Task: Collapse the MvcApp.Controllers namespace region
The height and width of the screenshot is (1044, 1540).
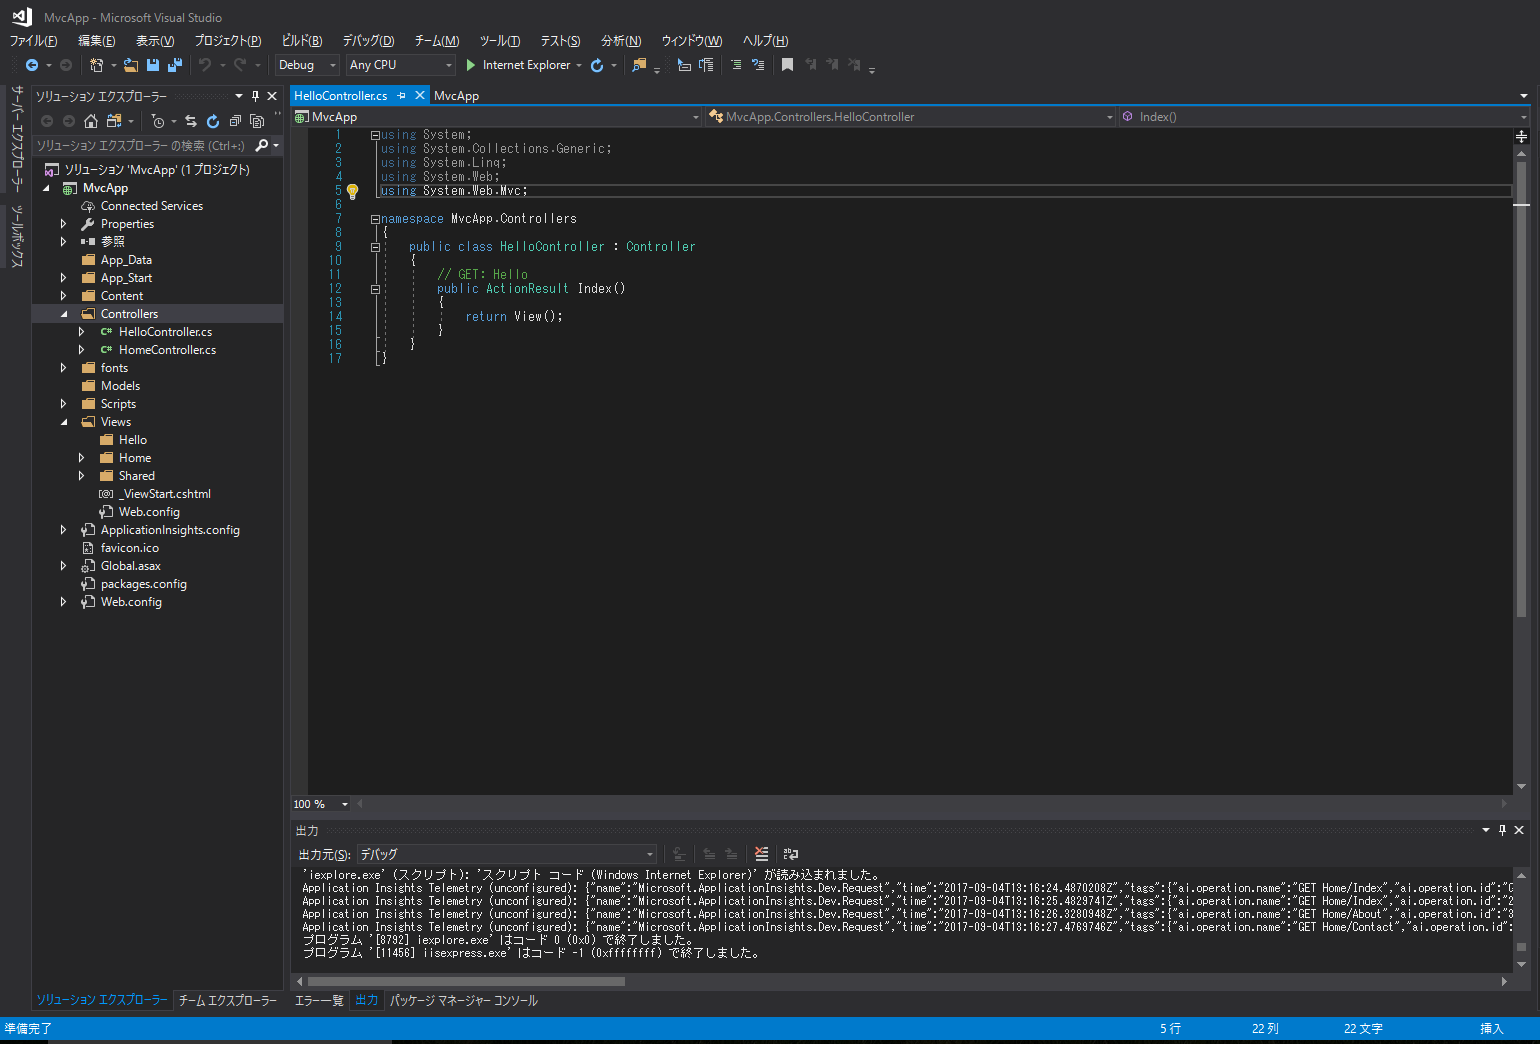Action: pyautogui.click(x=373, y=218)
